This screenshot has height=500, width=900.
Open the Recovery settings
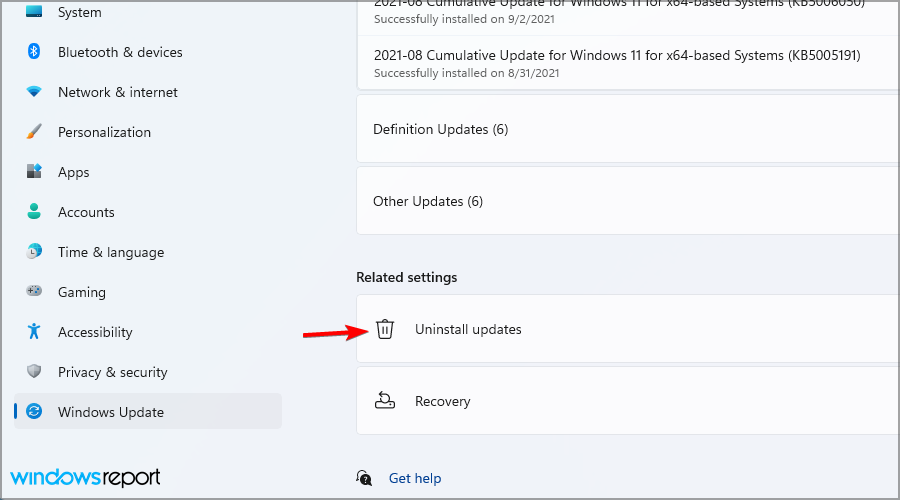point(442,401)
